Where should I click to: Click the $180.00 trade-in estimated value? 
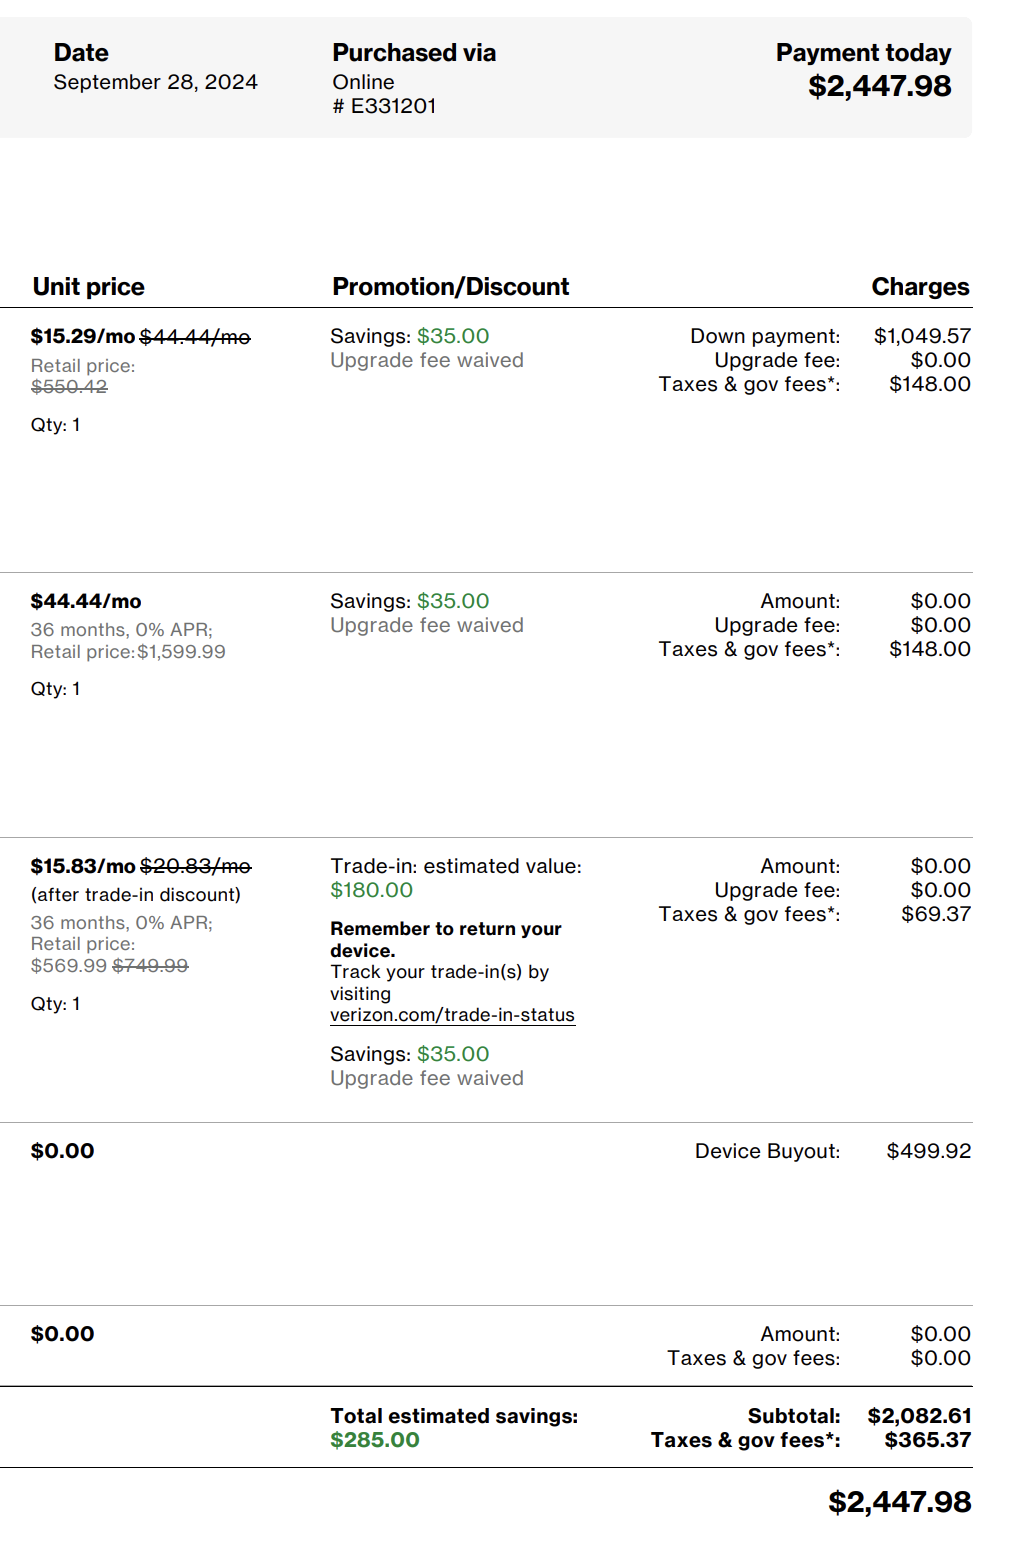click(371, 890)
